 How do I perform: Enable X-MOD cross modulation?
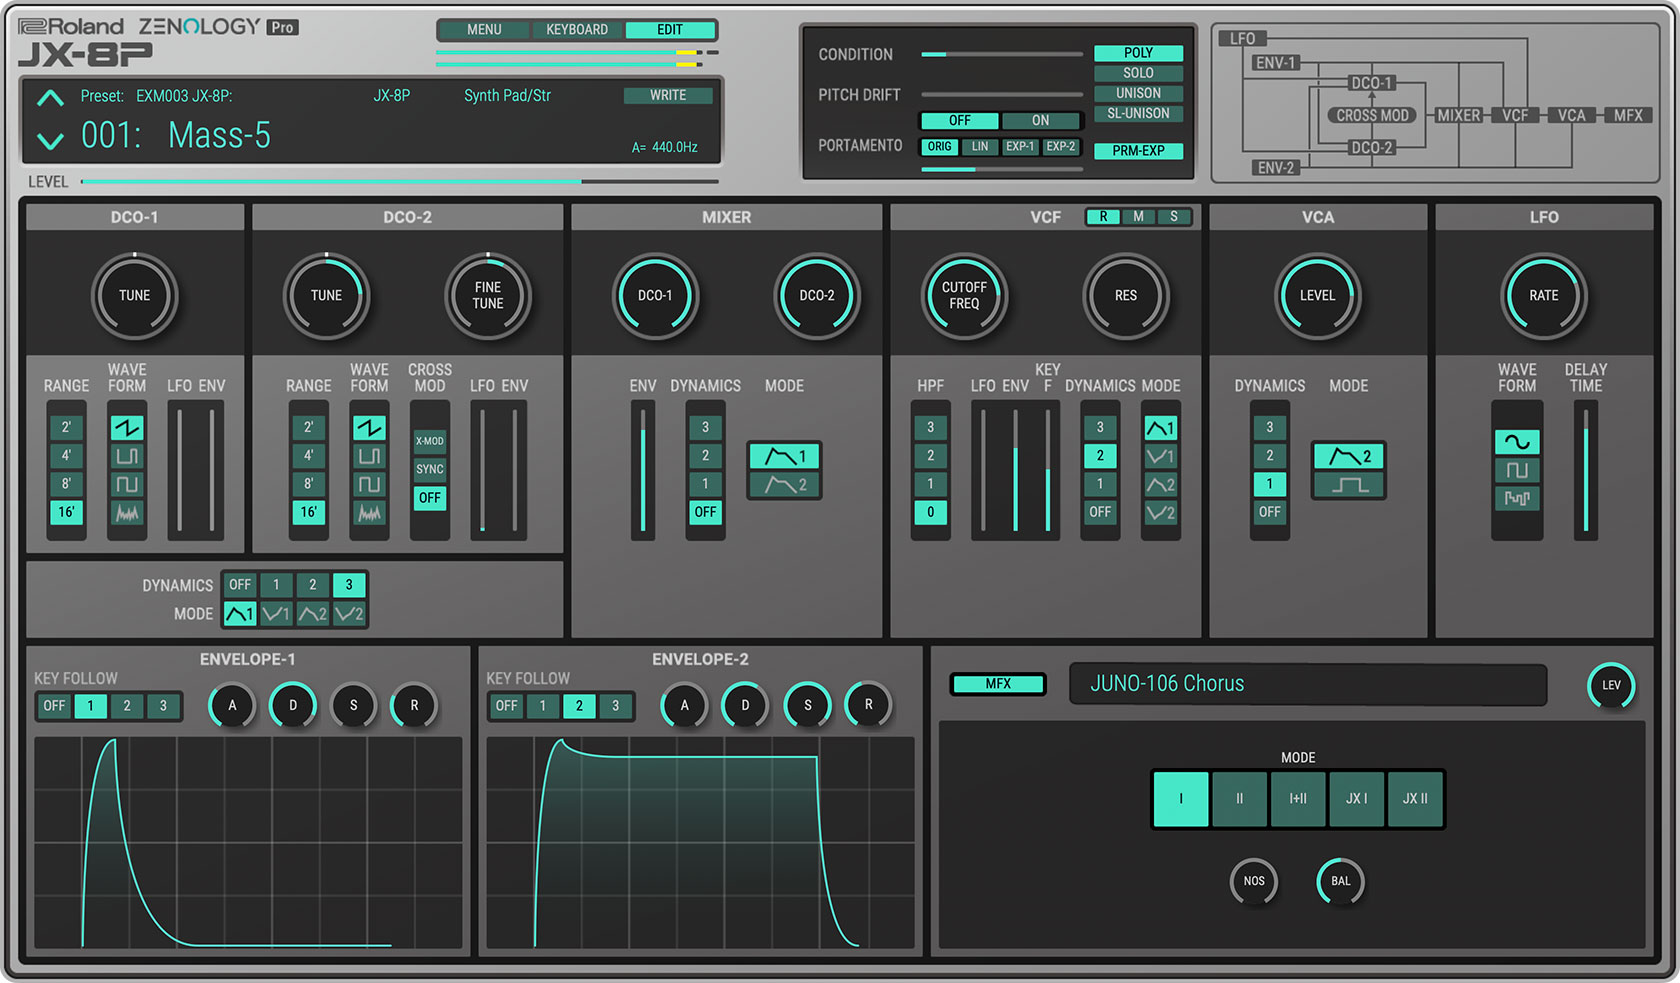430,441
